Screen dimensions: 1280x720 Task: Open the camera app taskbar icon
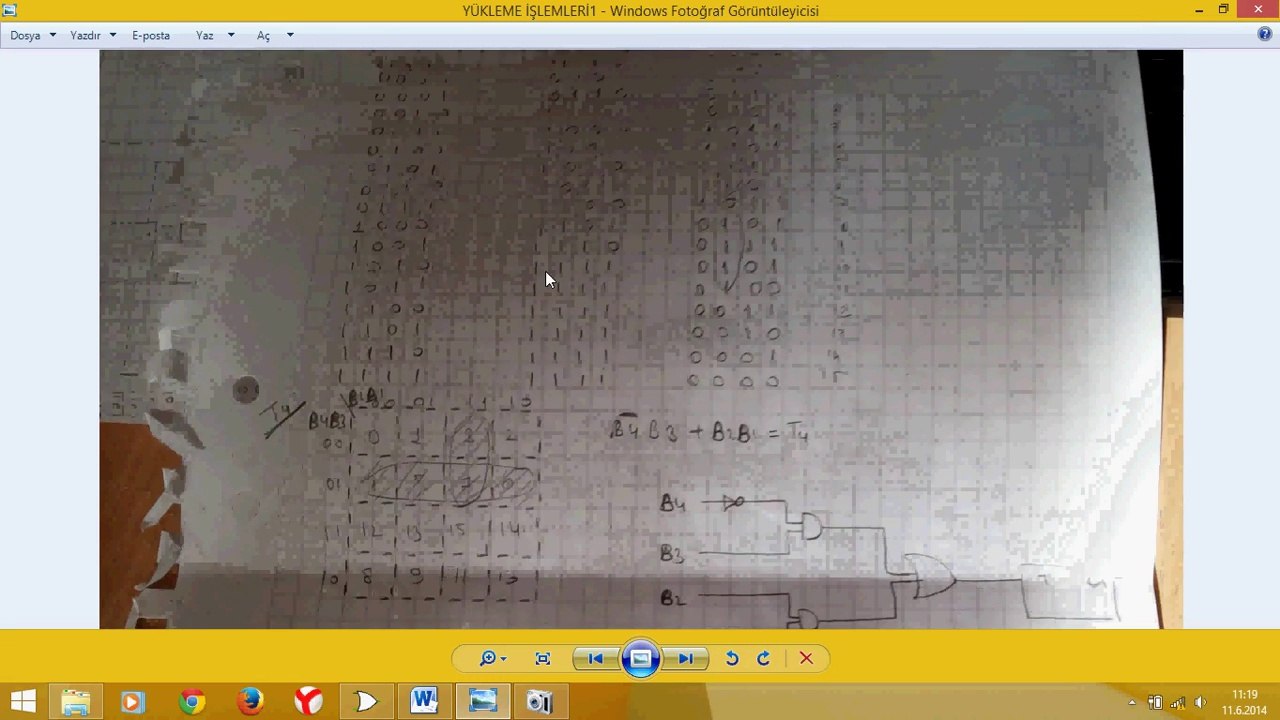pos(540,702)
